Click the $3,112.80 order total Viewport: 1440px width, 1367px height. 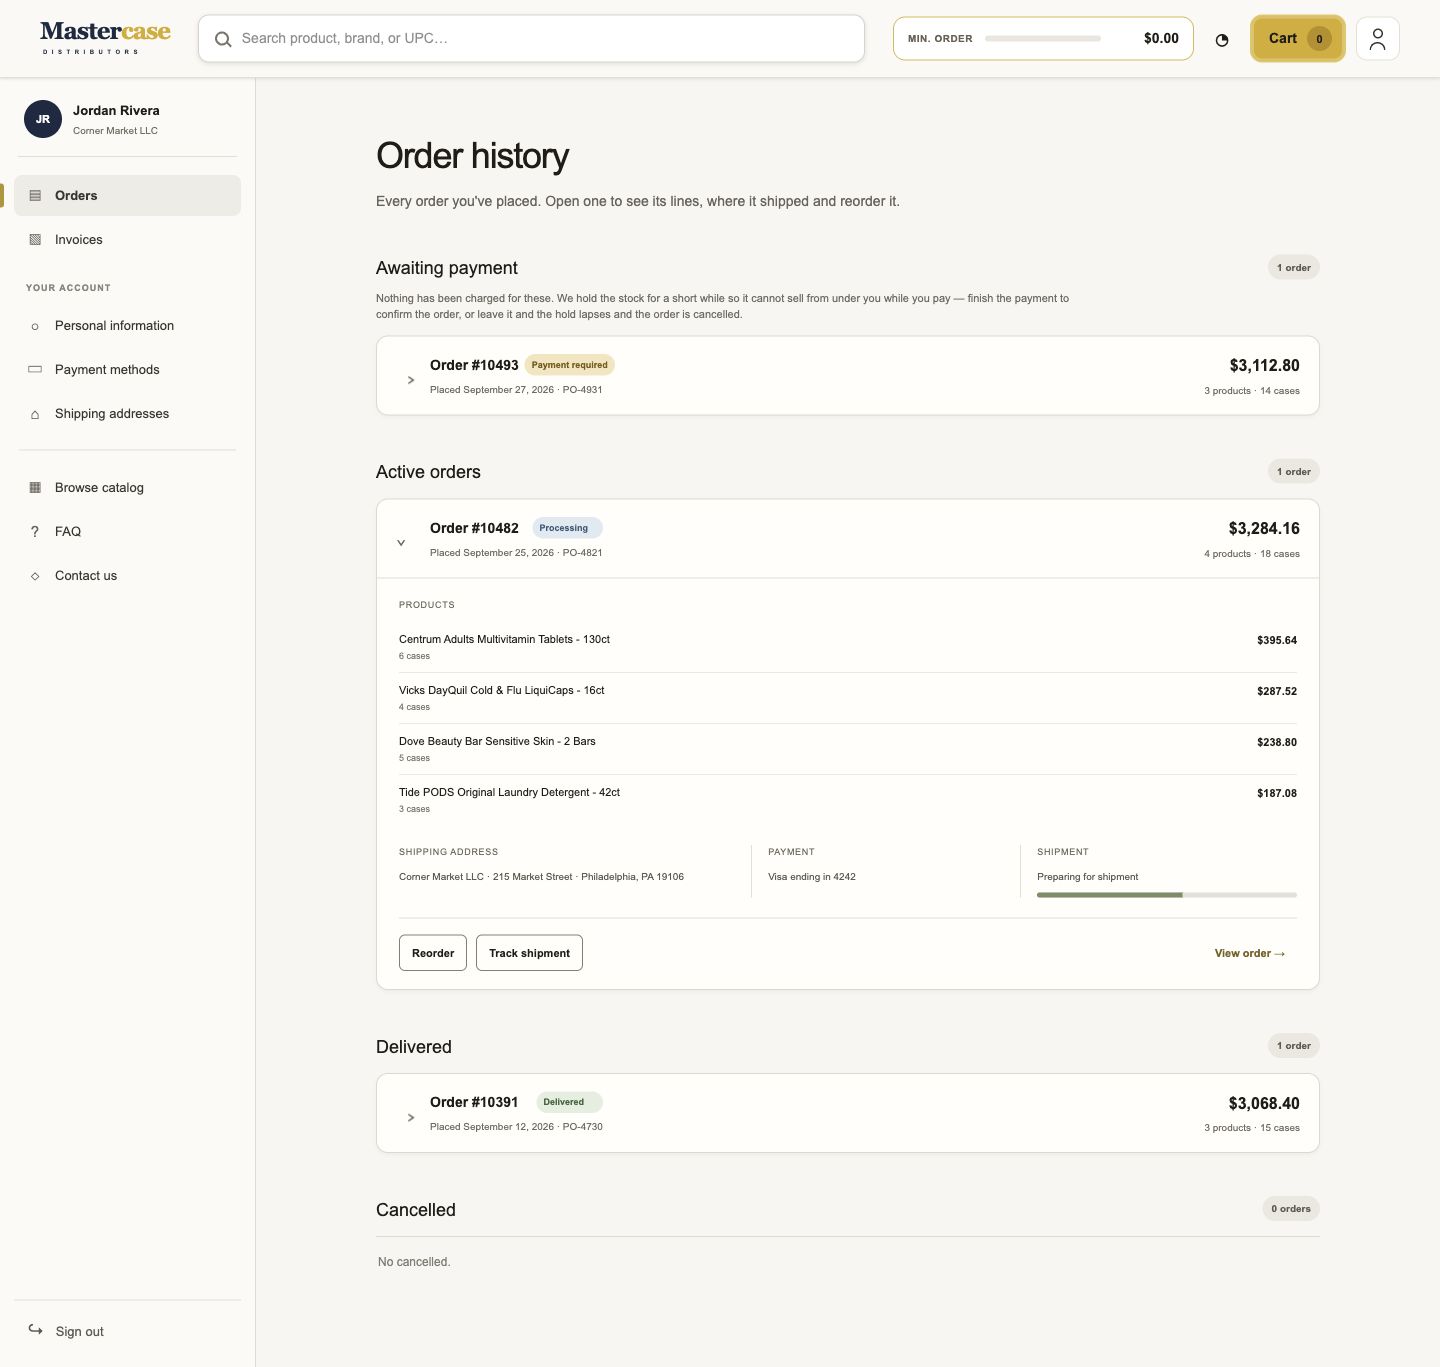pos(1264,366)
